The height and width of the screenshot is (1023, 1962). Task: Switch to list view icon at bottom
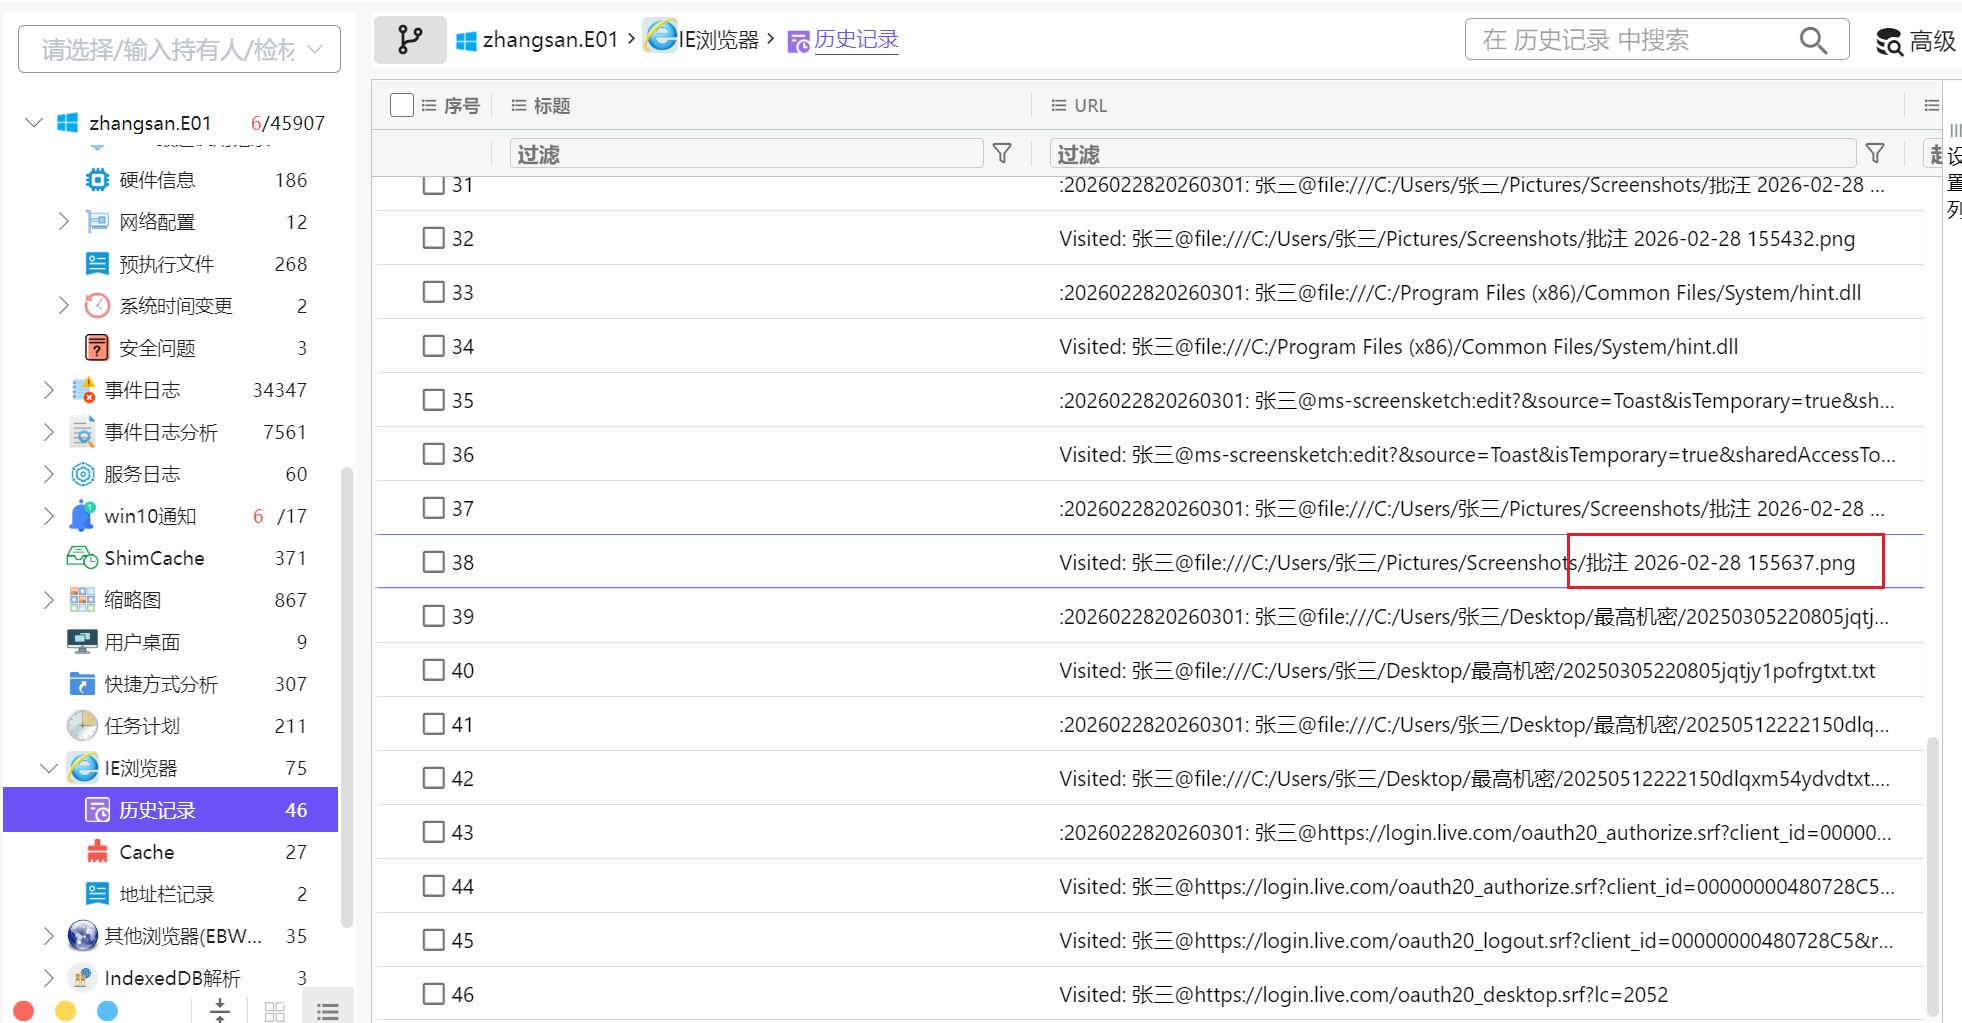[x=327, y=1010]
